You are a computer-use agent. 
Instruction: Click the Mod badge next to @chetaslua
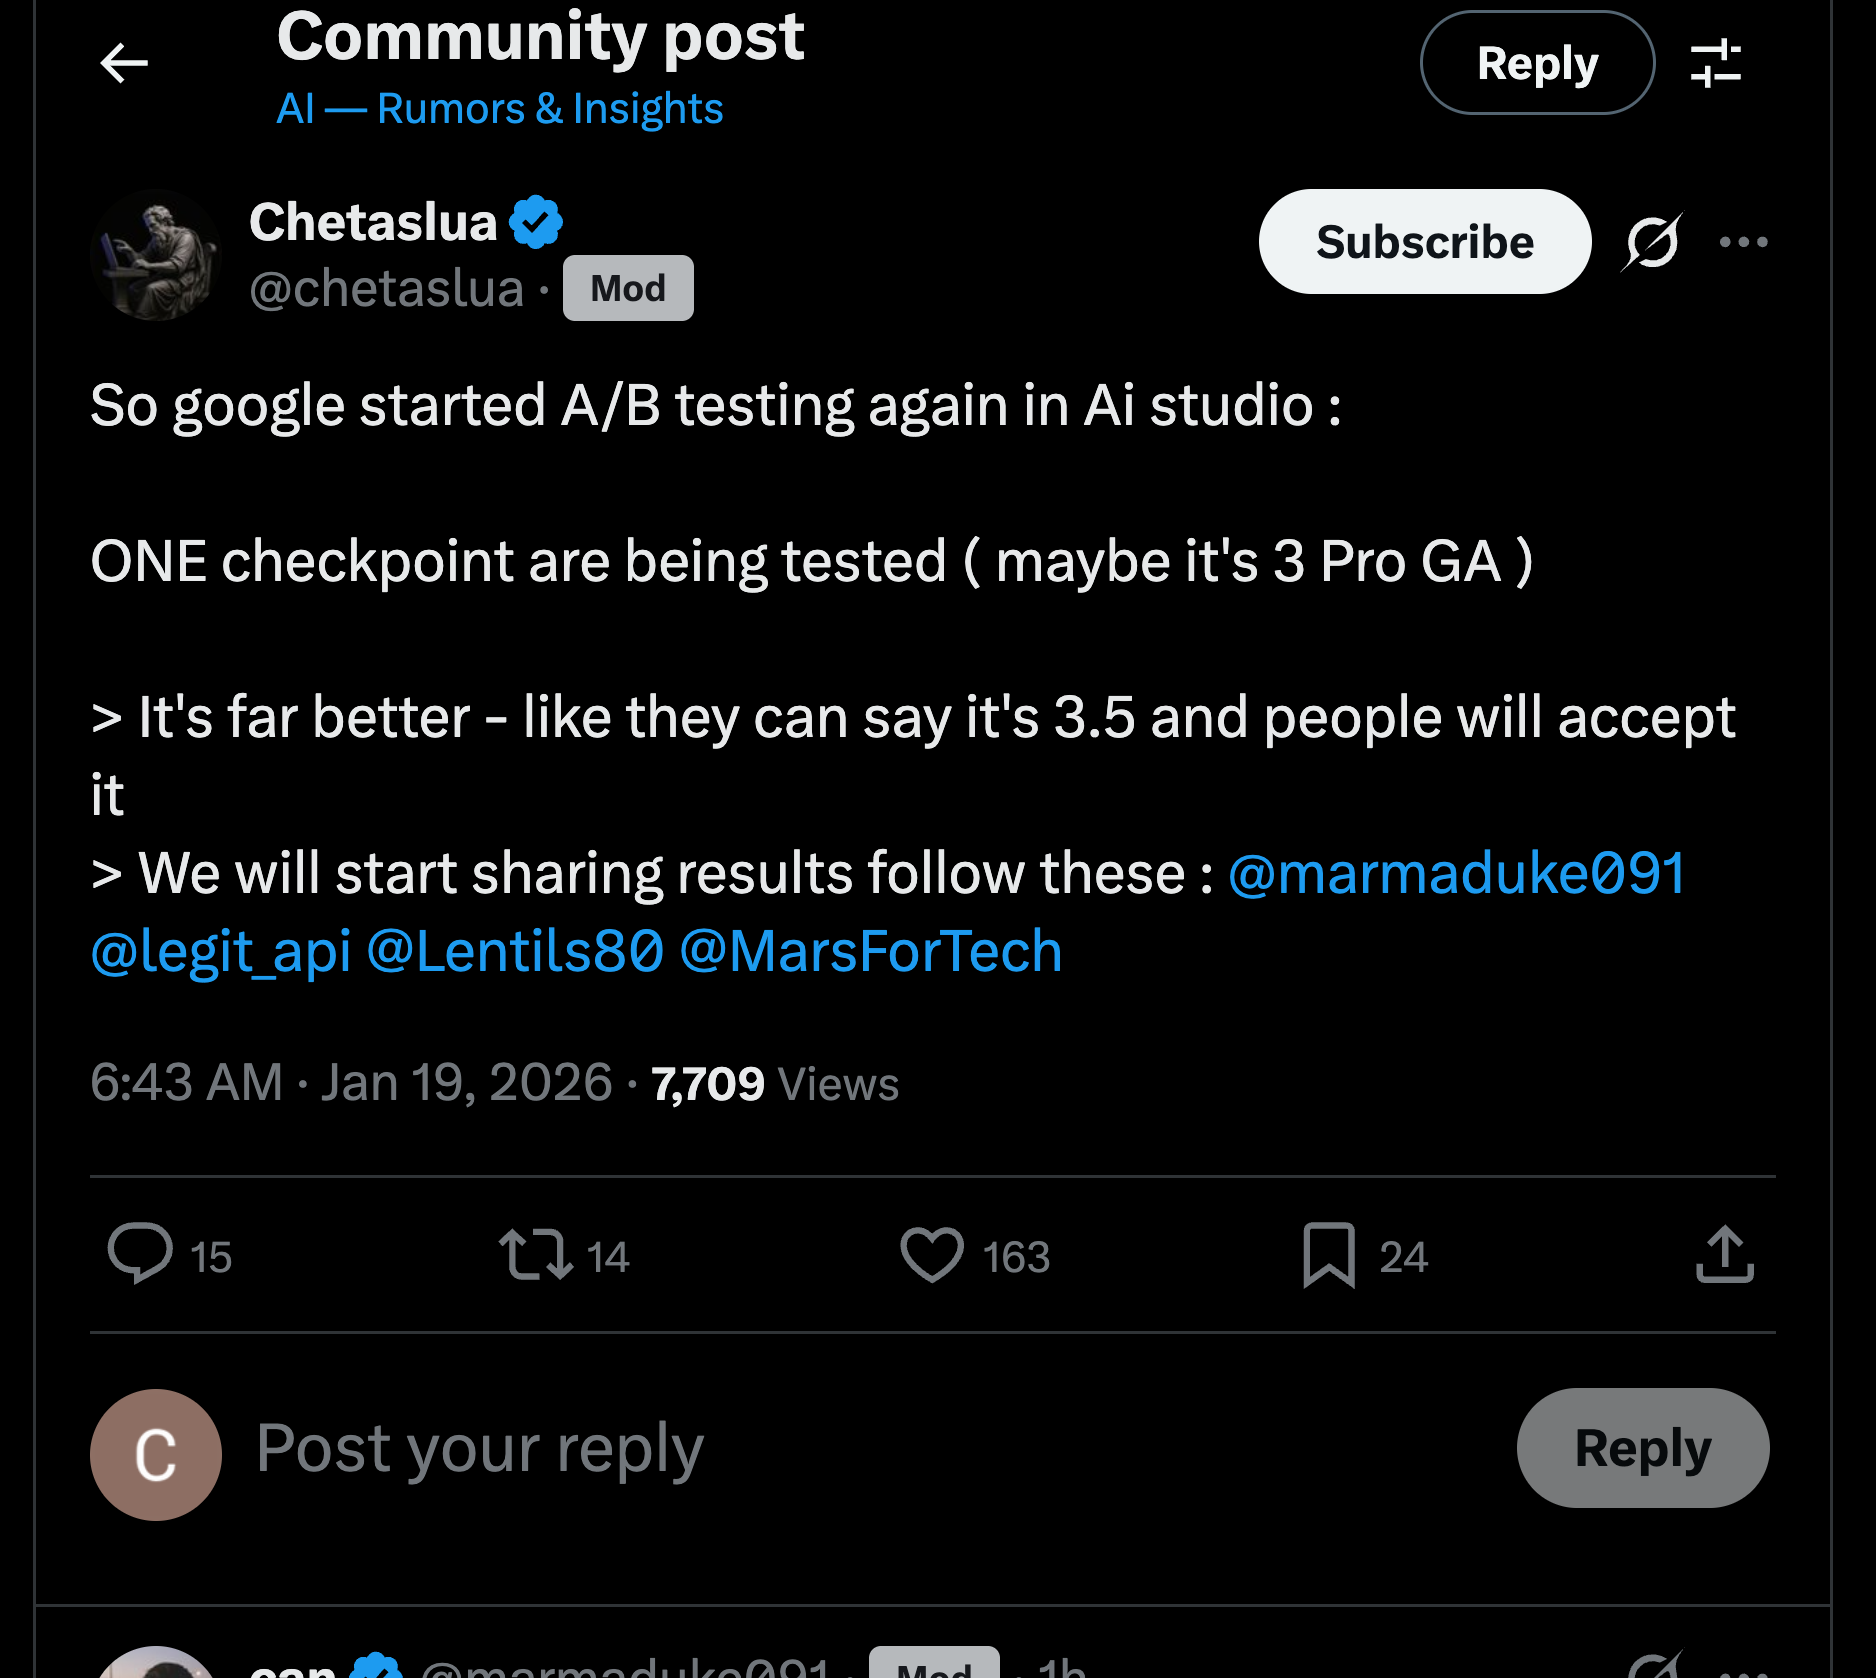coord(628,288)
